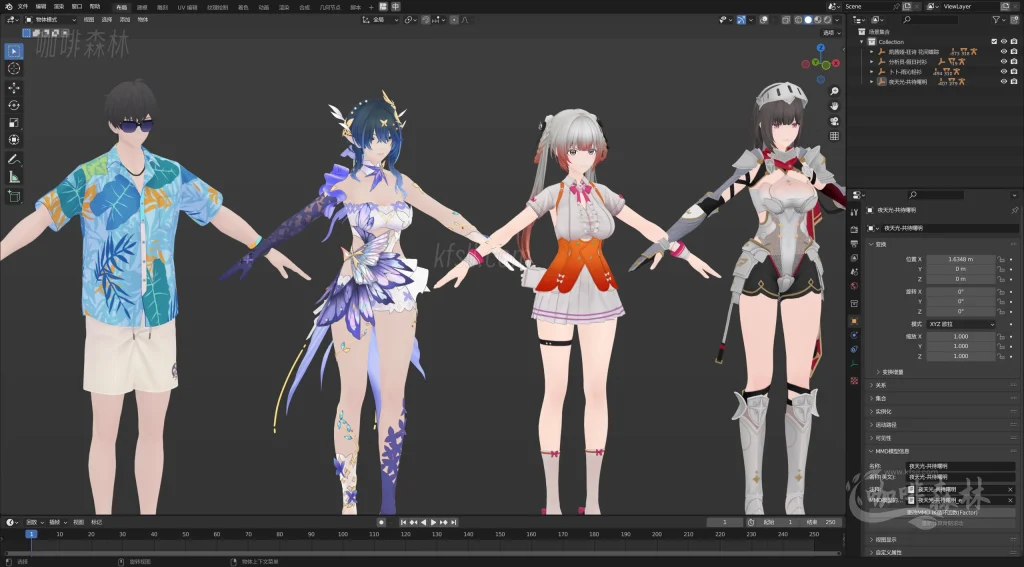Expand the first armature in outliner
This screenshot has height=567, width=1024.
click(x=871, y=52)
